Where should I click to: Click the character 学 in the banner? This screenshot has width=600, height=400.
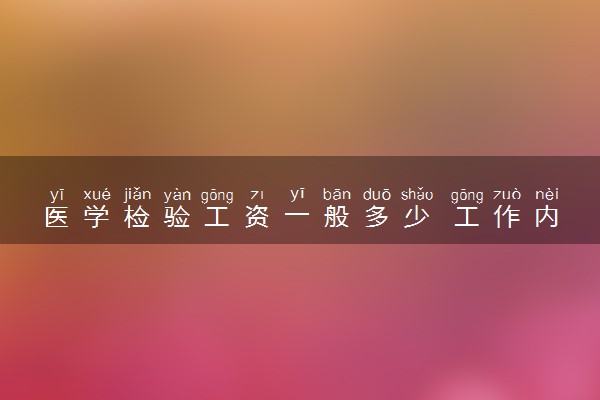[x=97, y=217]
